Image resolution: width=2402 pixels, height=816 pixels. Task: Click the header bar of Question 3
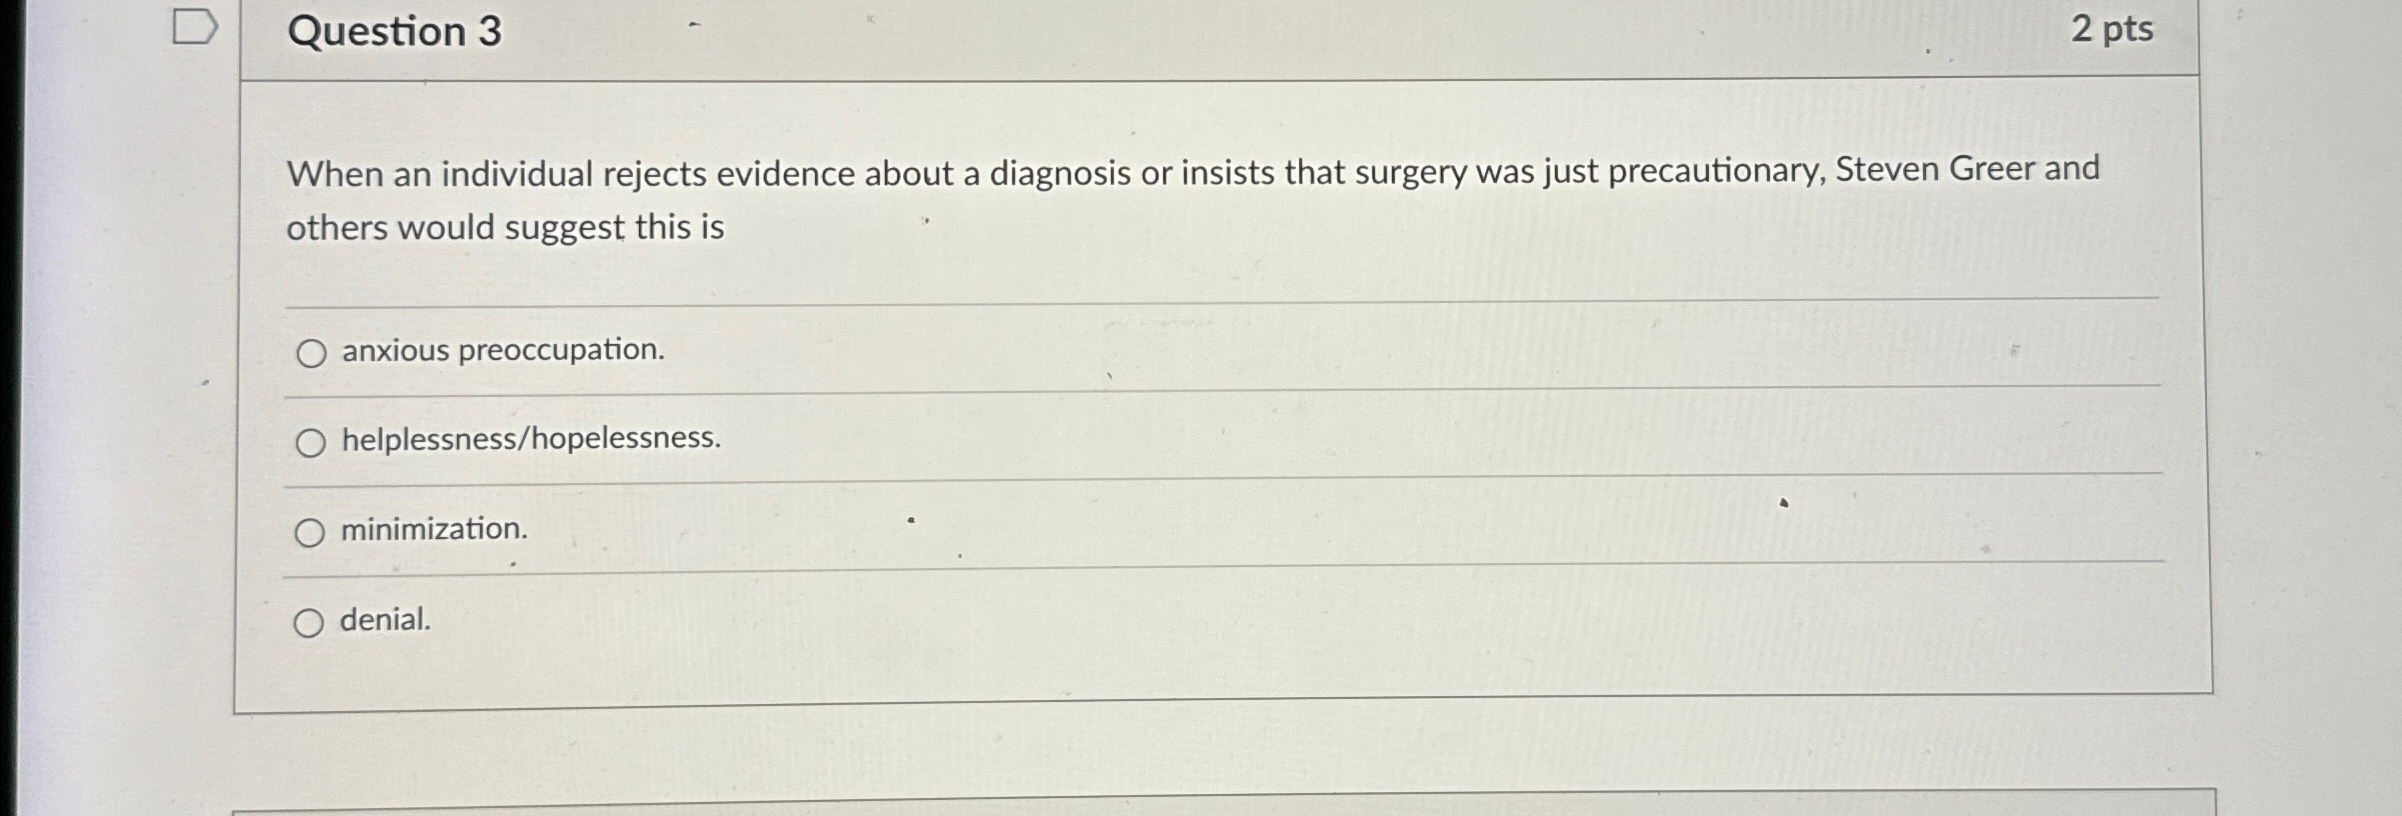1200,33
